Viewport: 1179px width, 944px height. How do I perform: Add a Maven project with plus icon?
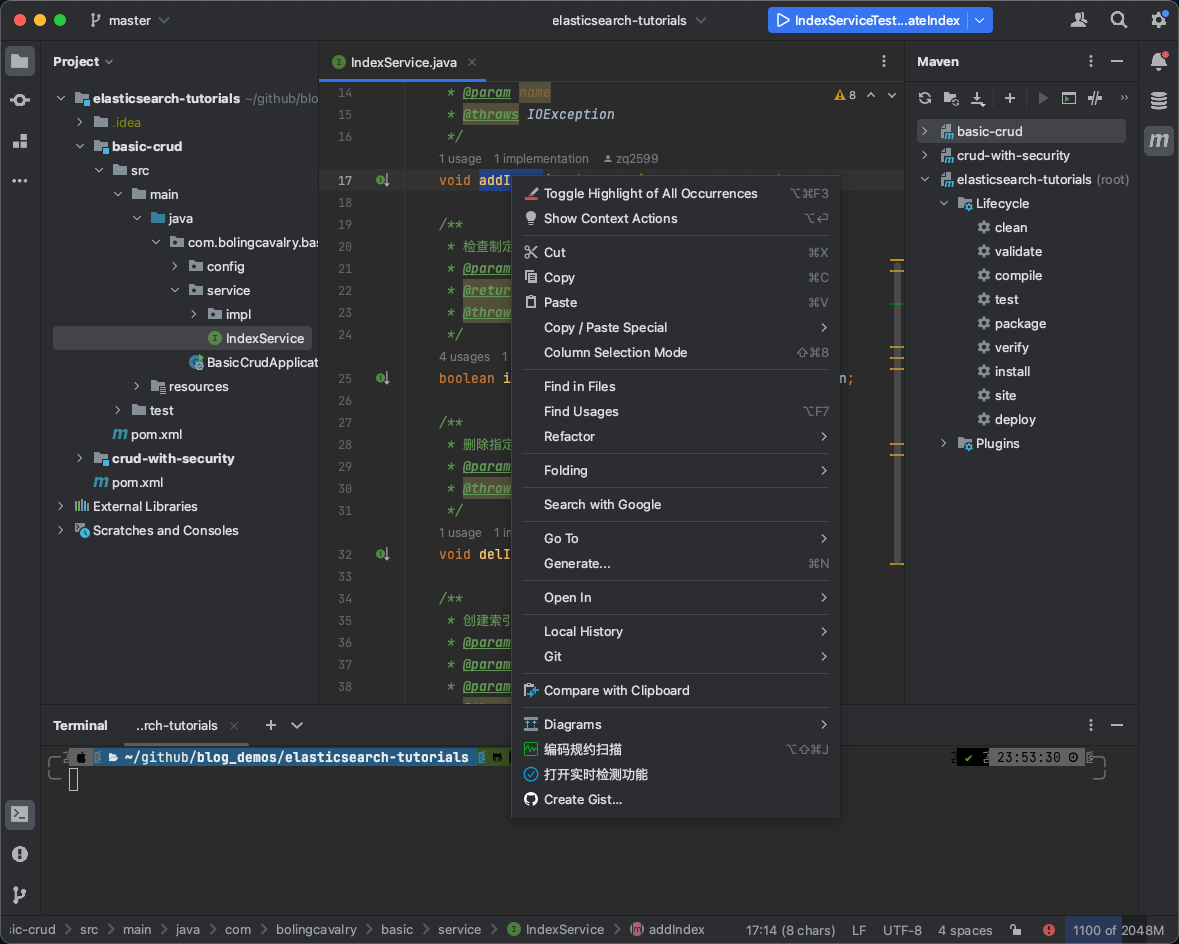(x=1010, y=98)
